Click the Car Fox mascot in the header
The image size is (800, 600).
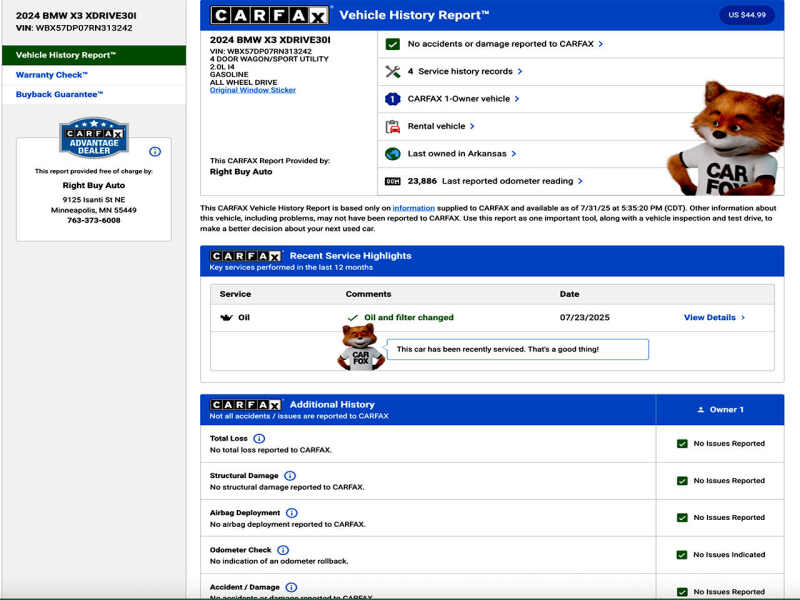click(x=727, y=138)
